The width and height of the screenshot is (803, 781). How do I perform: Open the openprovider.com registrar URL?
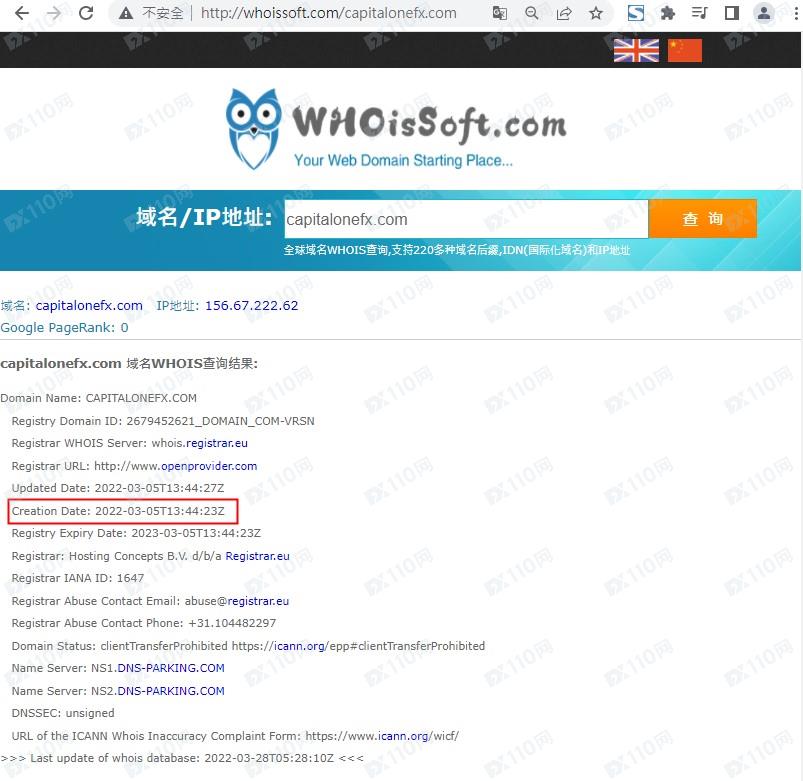coord(209,466)
